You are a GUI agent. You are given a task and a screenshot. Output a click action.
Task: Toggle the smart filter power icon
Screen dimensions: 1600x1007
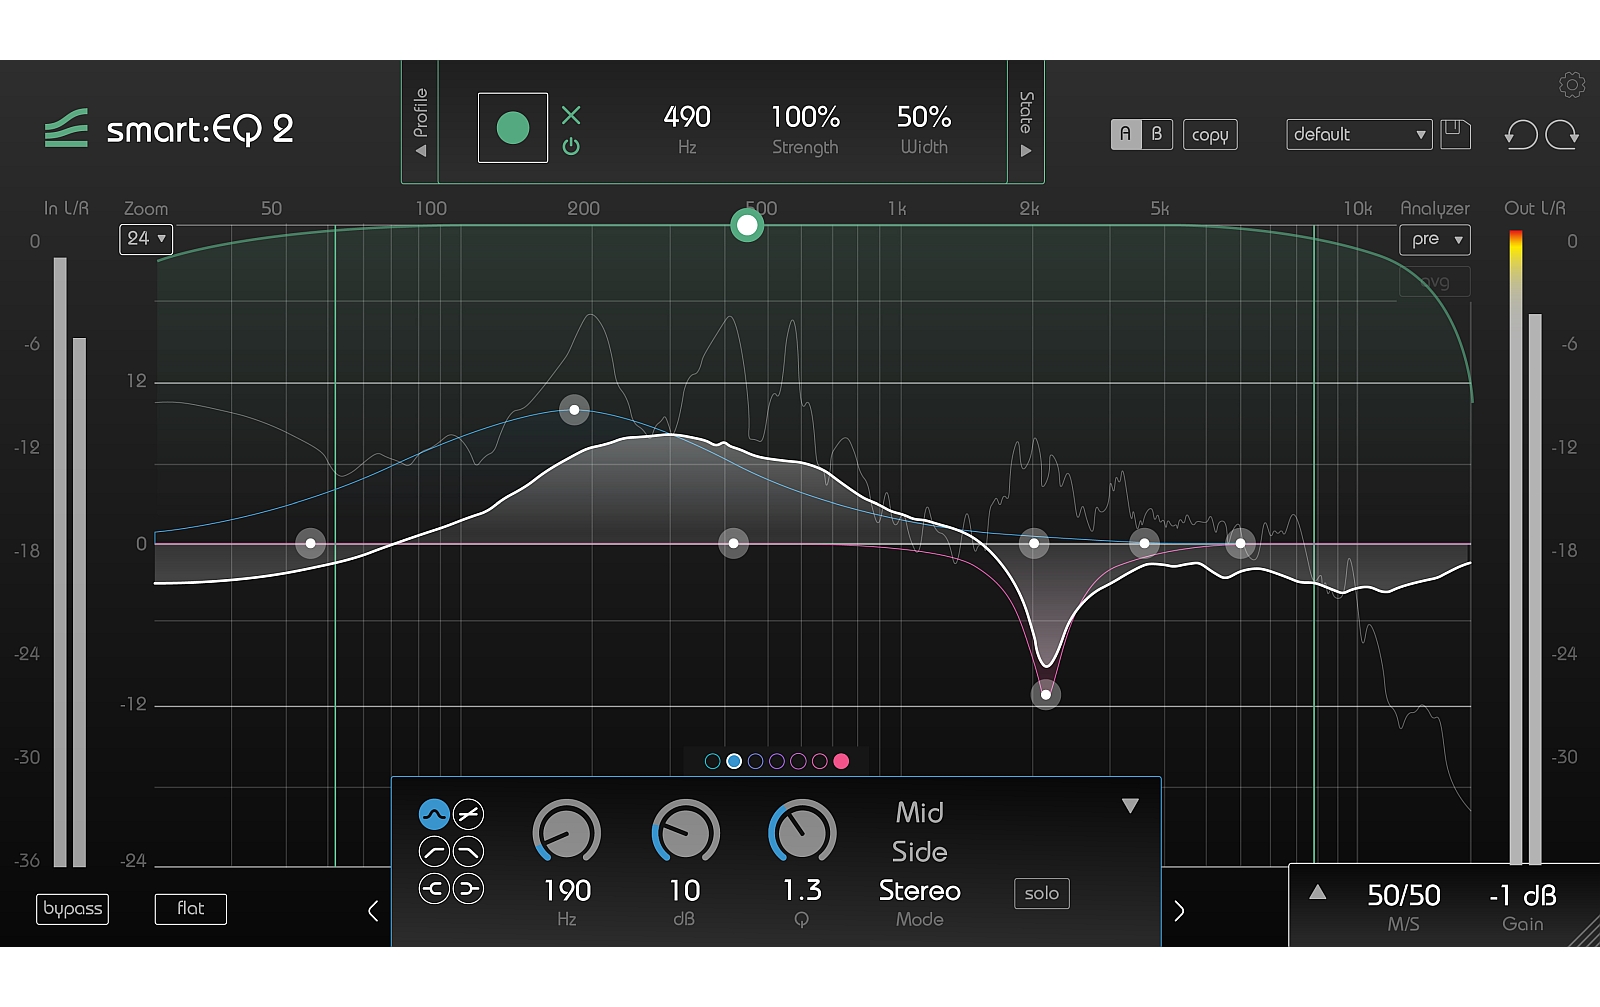coord(571,146)
